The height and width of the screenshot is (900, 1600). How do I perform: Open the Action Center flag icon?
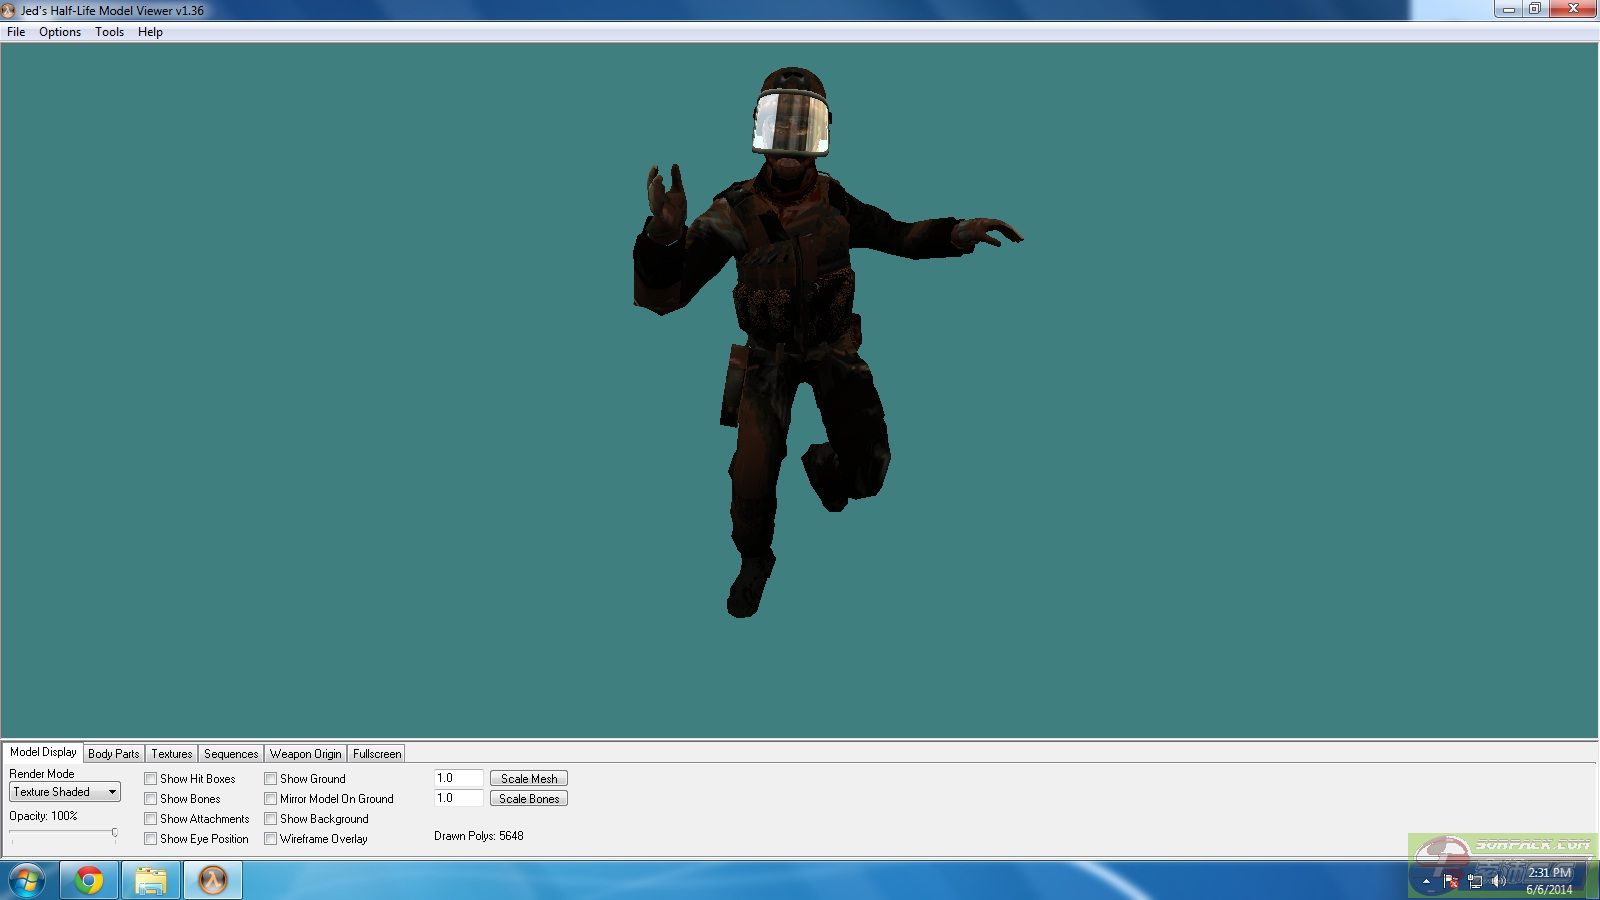point(1450,881)
